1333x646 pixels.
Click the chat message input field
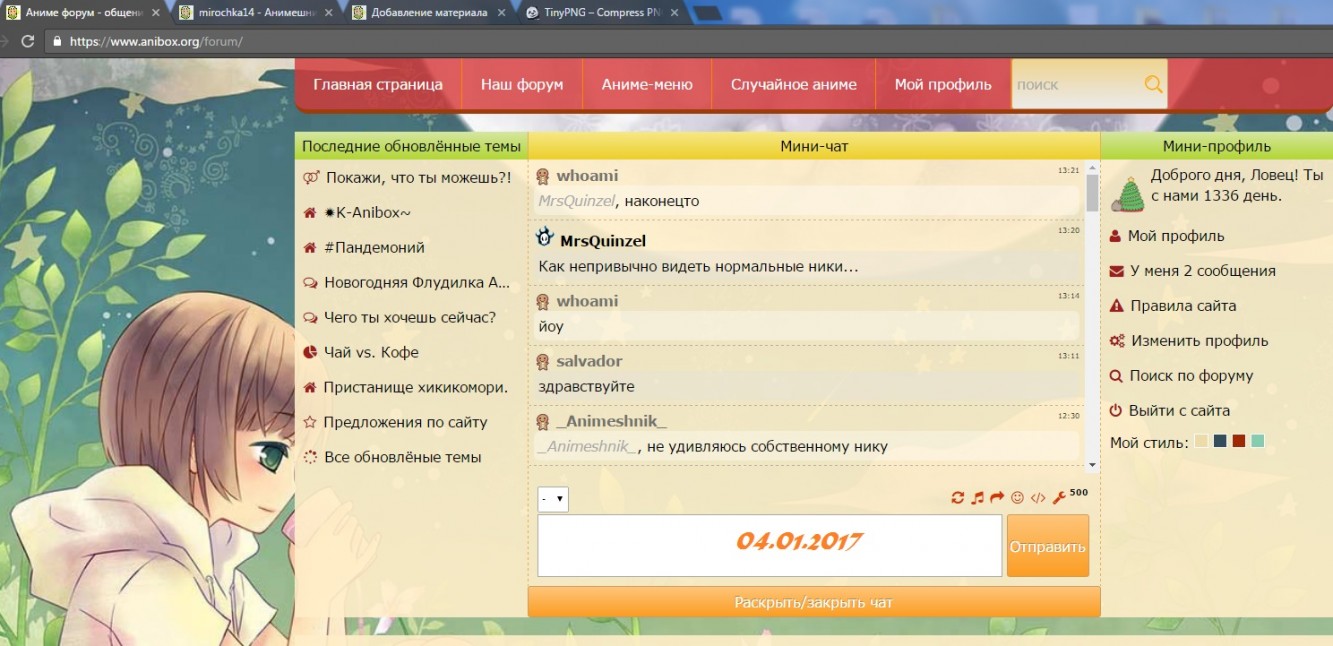click(x=769, y=546)
